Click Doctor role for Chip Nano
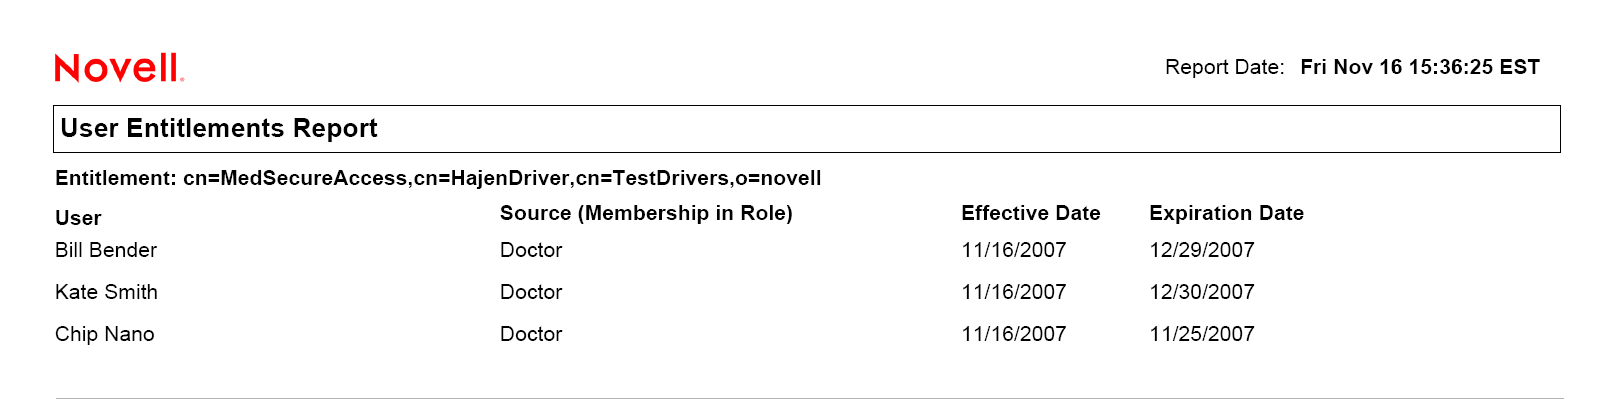1619x407 pixels. pos(531,334)
